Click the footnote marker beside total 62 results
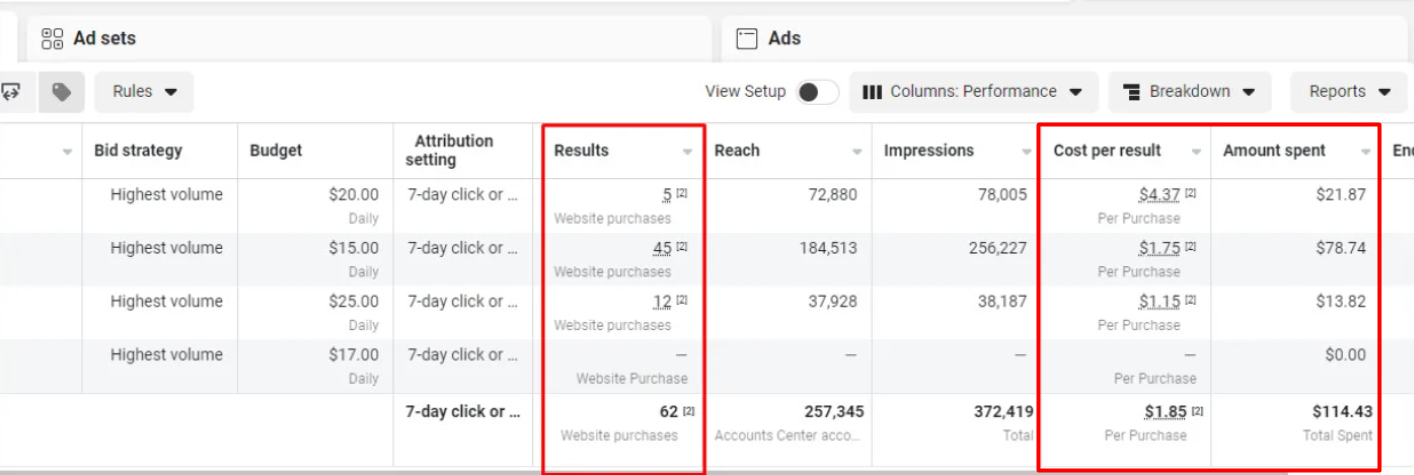This screenshot has width=1414, height=475. [x=688, y=411]
